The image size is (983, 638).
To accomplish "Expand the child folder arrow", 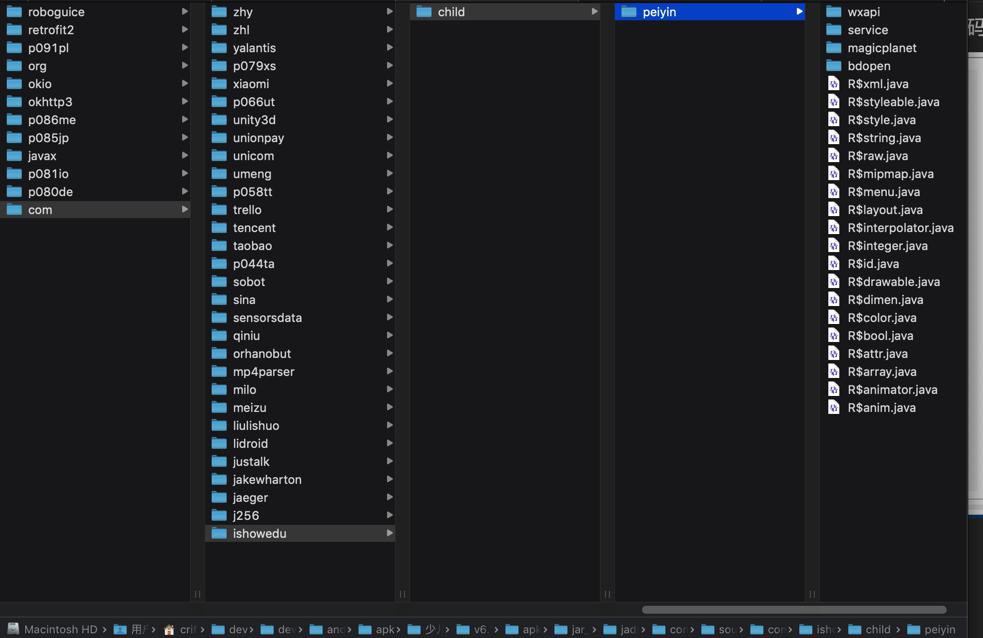I will coord(594,11).
